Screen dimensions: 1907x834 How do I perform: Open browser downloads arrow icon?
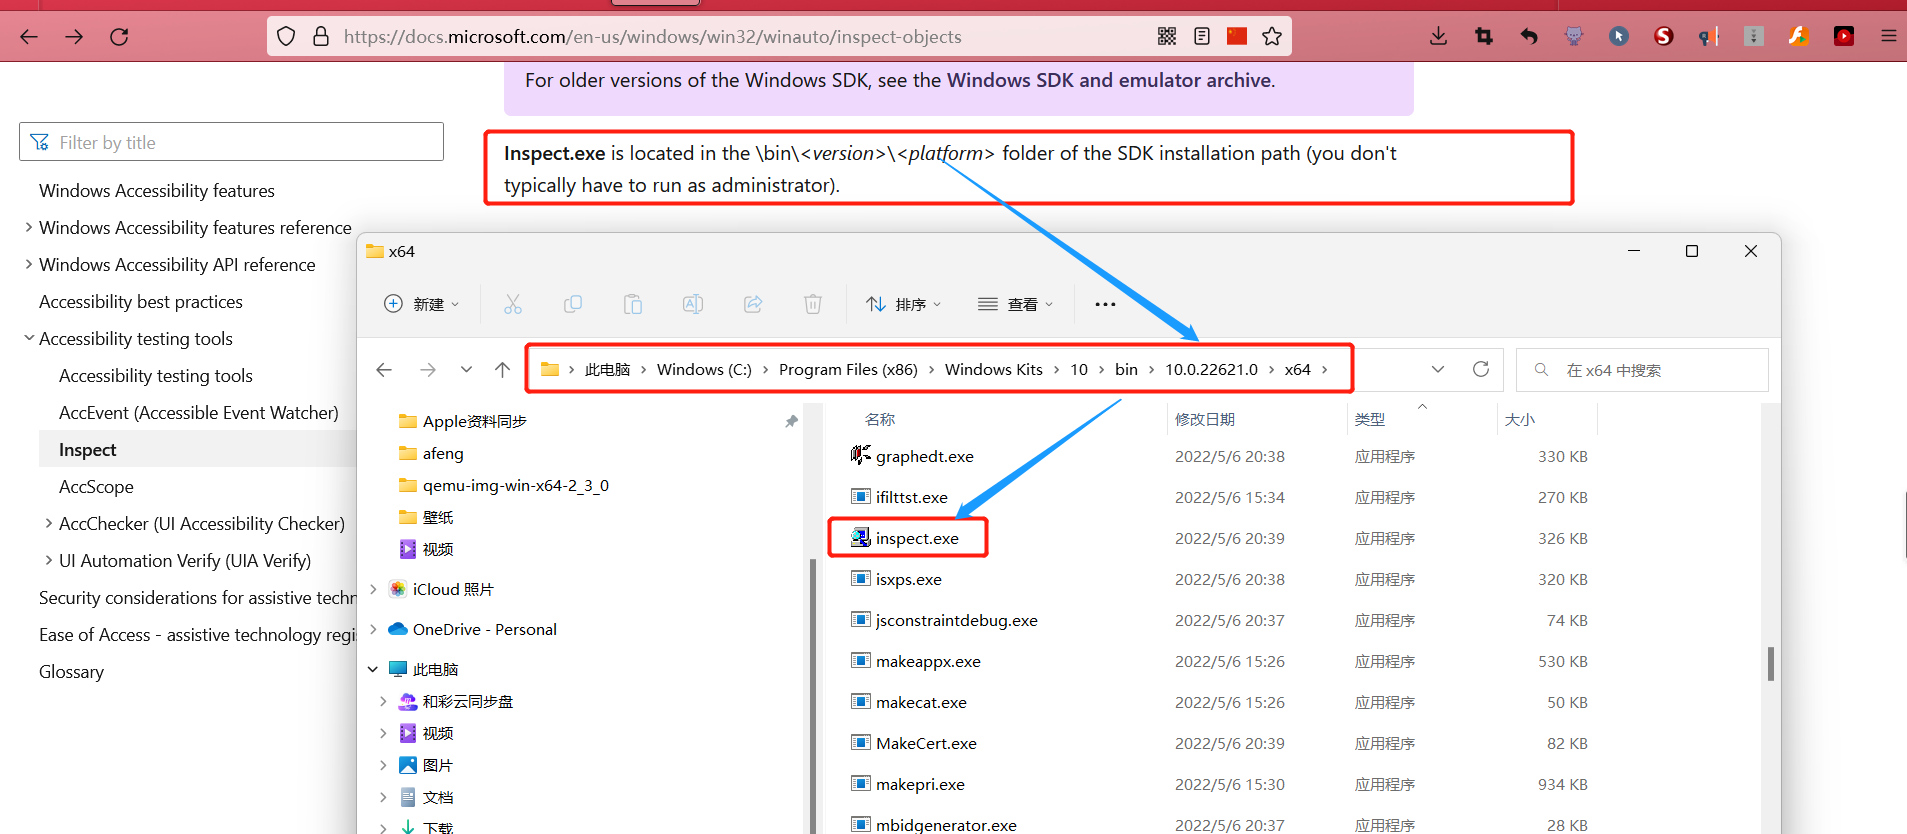coord(1438,37)
